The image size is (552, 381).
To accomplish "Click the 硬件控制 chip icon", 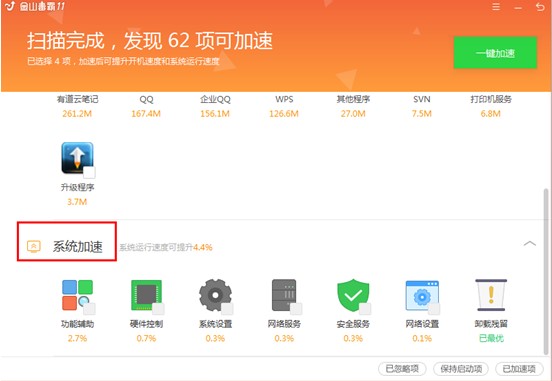I will pos(146,295).
